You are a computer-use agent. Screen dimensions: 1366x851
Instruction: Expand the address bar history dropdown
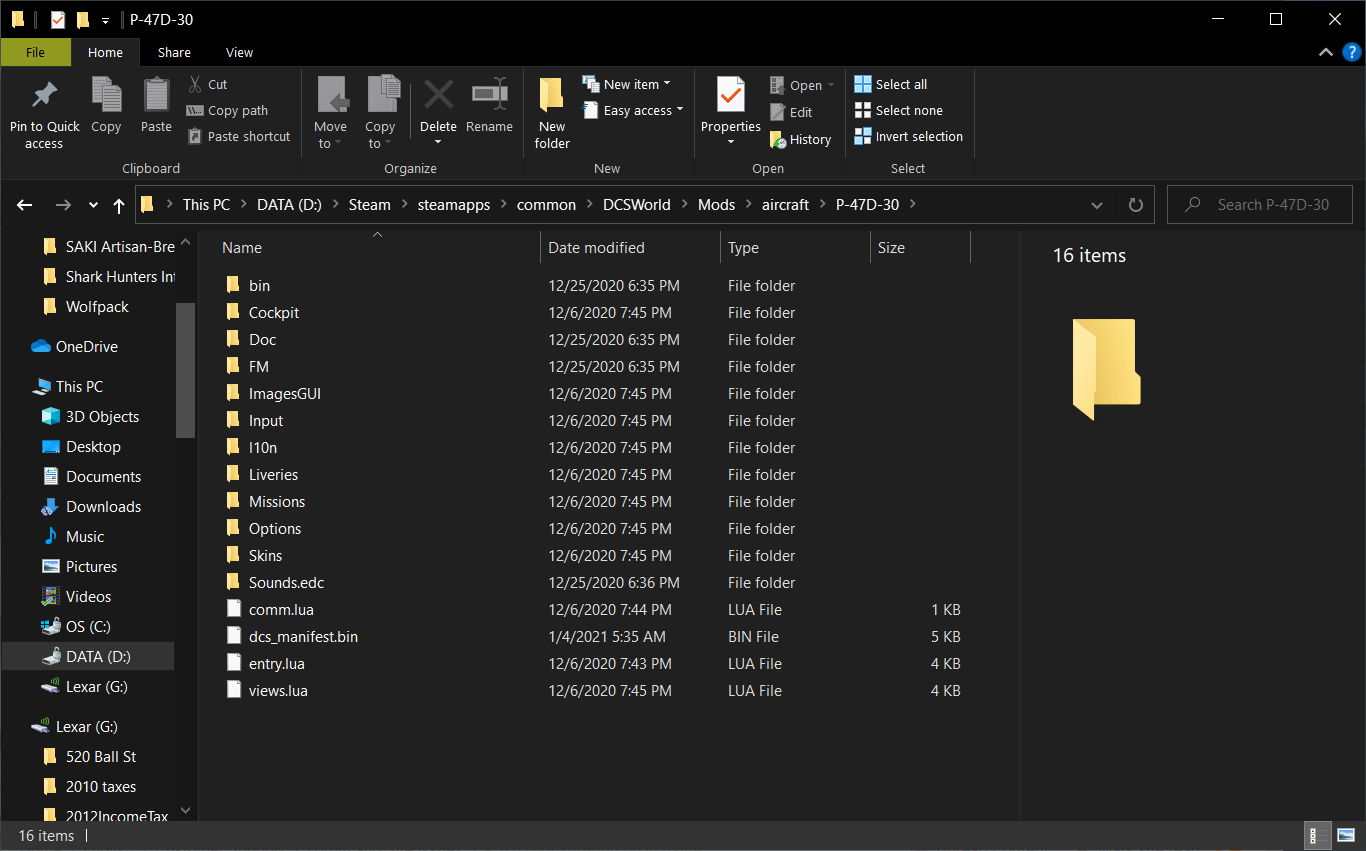1097,205
